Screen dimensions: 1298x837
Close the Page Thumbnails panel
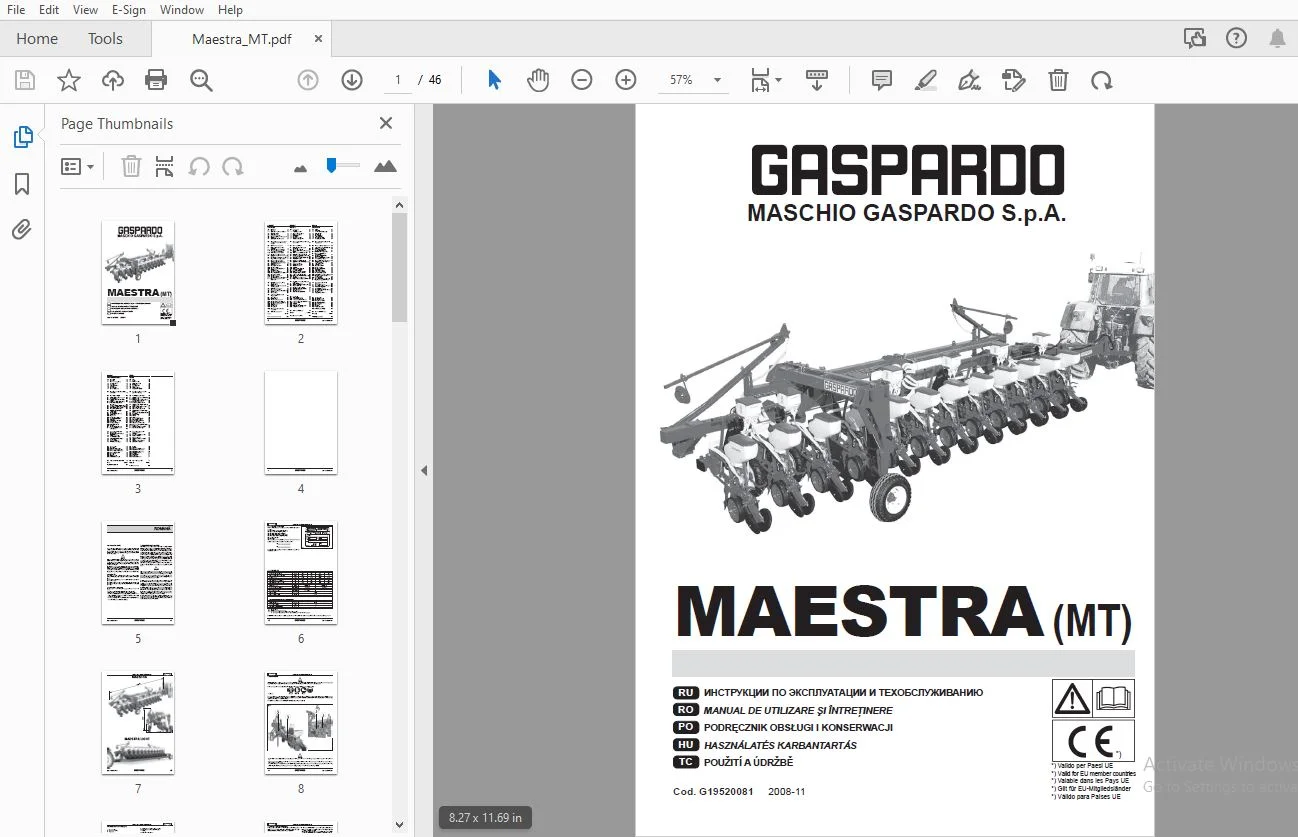(x=386, y=123)
